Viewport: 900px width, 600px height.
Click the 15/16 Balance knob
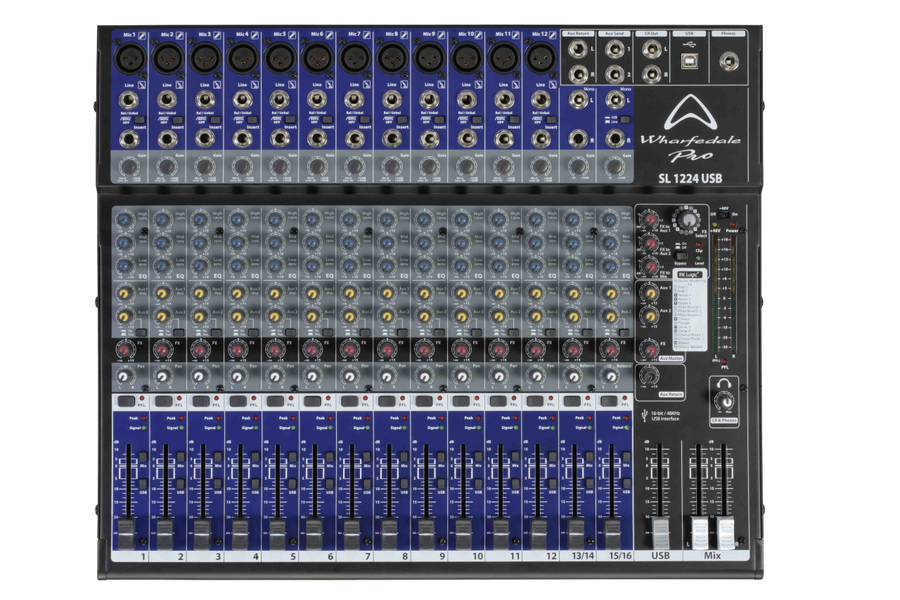pos(610,377)
